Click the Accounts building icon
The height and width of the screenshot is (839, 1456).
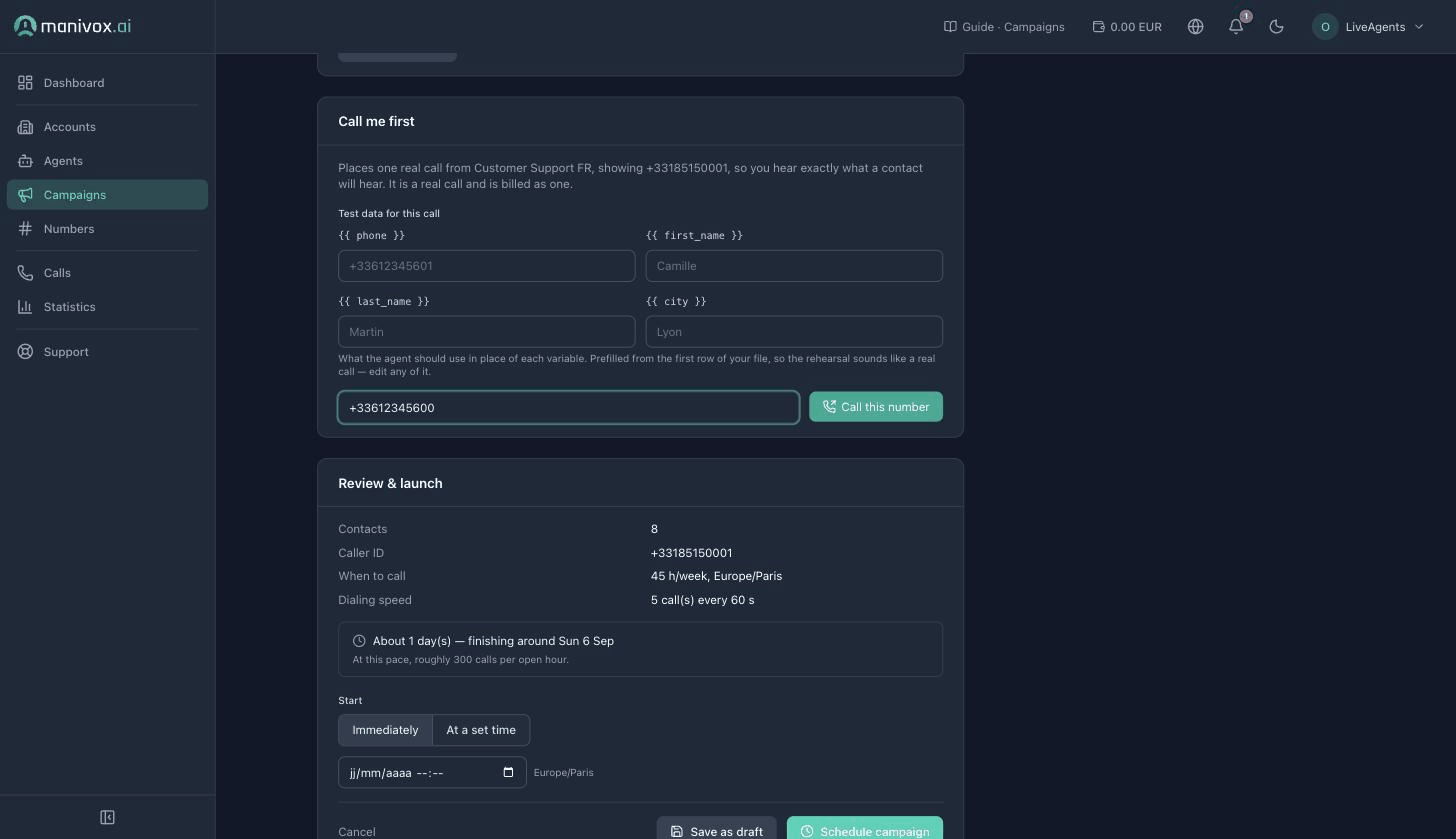coord(25,127)
